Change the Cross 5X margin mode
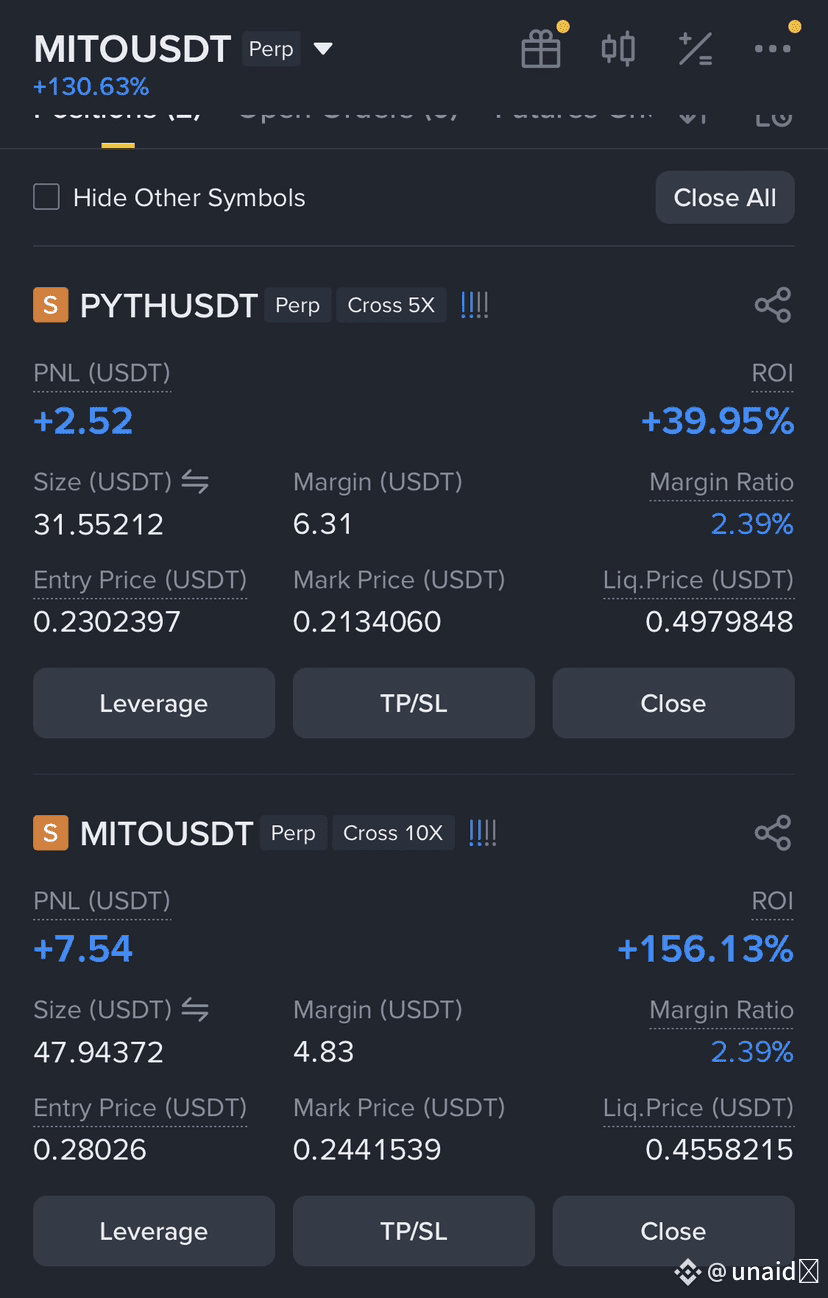Viewport: 828px width, 1298px height. [391, 305]
